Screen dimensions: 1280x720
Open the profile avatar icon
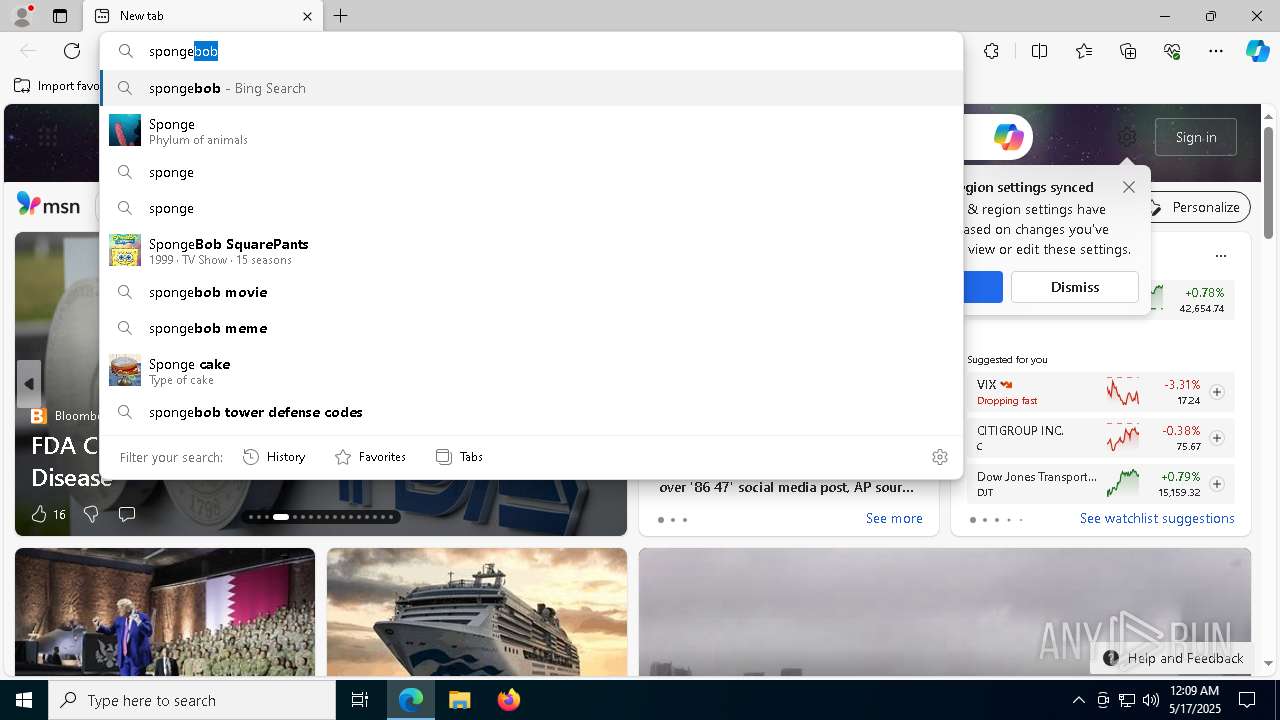coord(22,16)
